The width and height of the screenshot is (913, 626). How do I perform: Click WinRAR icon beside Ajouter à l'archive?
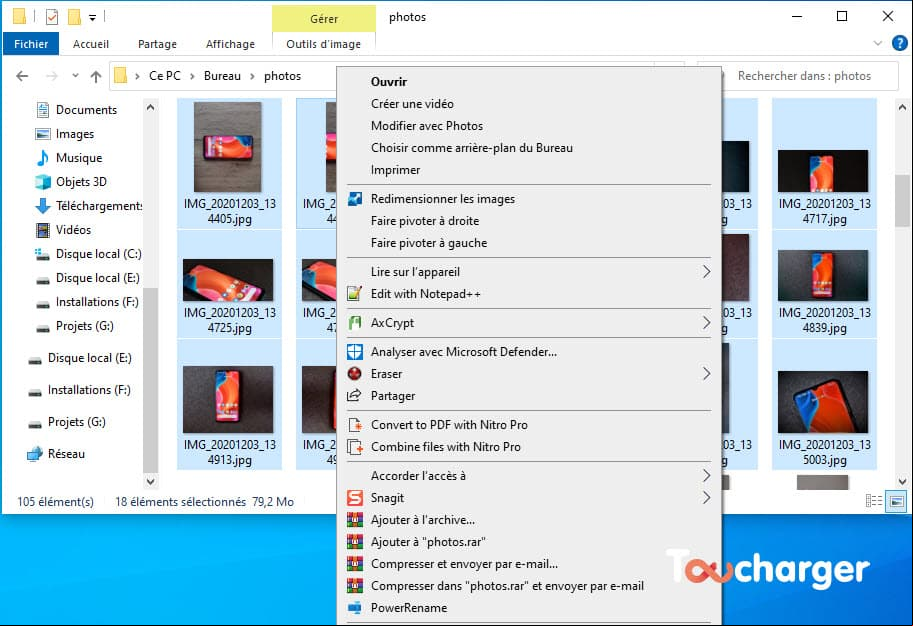coord(355,520)
